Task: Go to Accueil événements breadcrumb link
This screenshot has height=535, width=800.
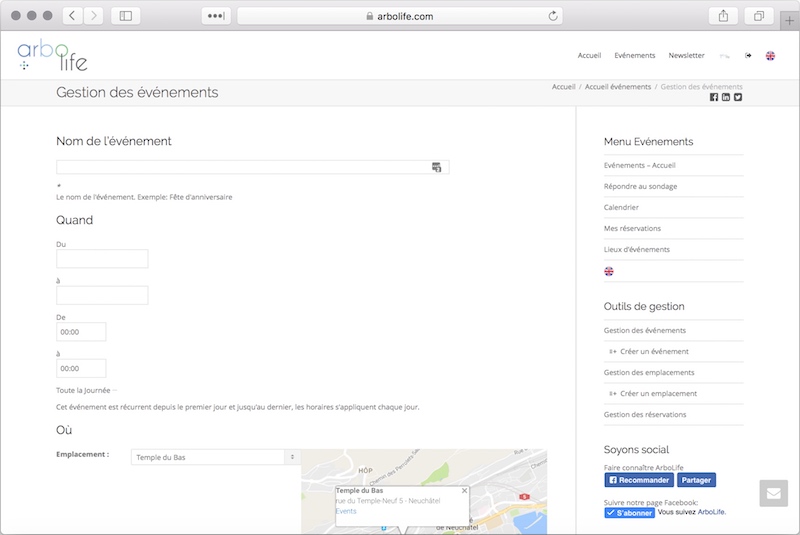Action: coord(618,87)
